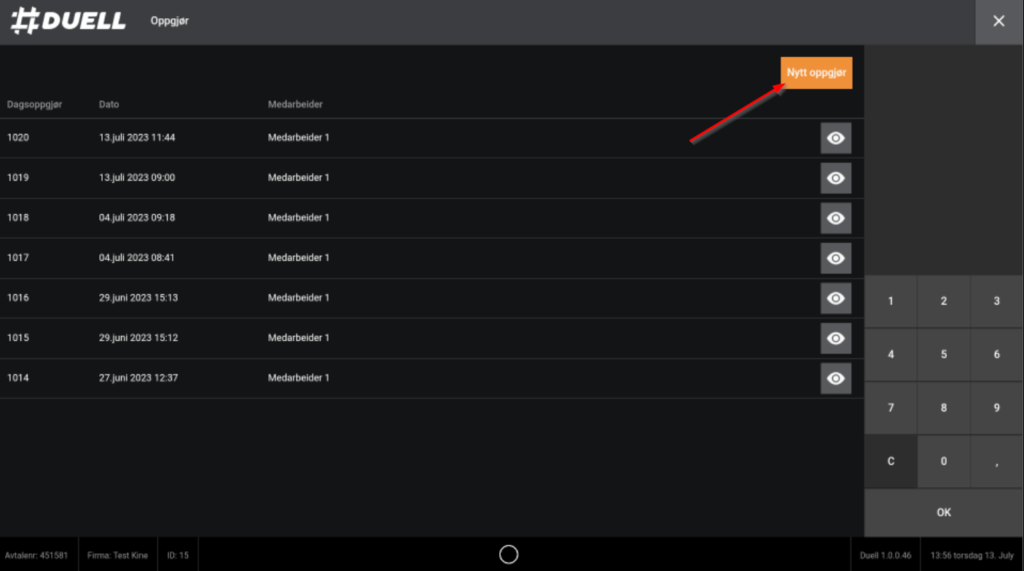The height and width of the screenshot is (571, 1024).
Task: Click date 04.juli 2023 09:18
Action: click(137, 218)
